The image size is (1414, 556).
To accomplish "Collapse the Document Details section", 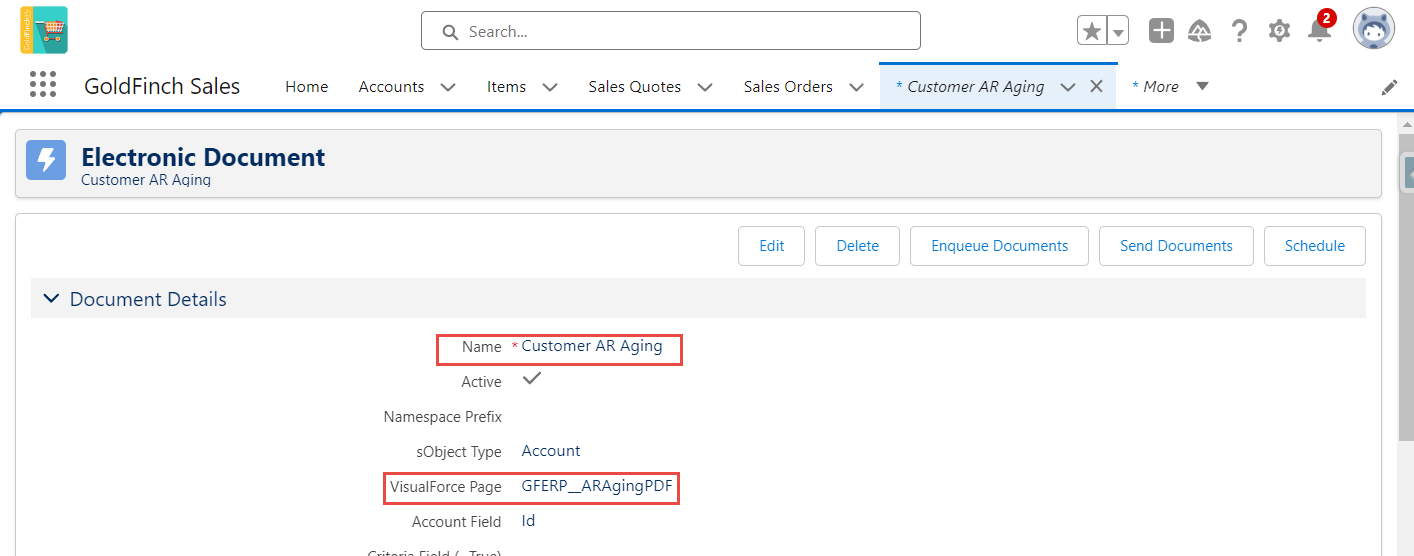I will (50, 299).
